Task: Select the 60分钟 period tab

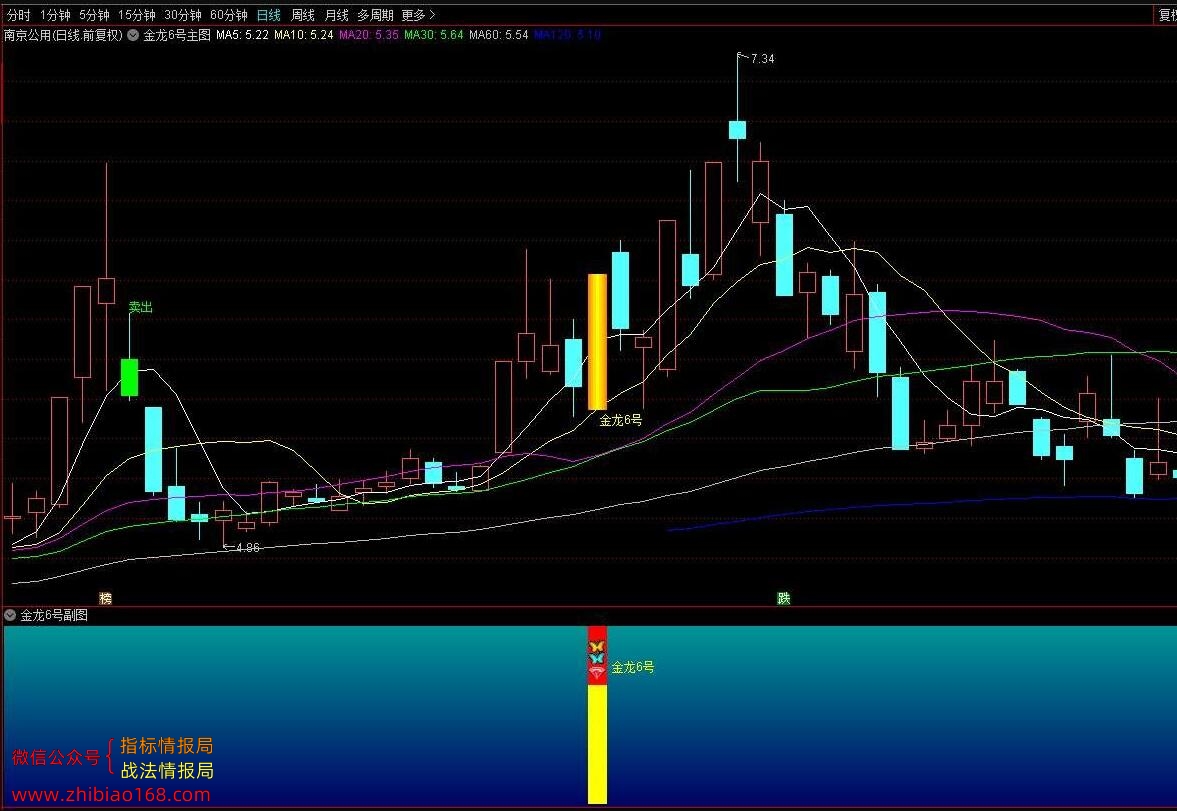Action: tap(229, 15)
